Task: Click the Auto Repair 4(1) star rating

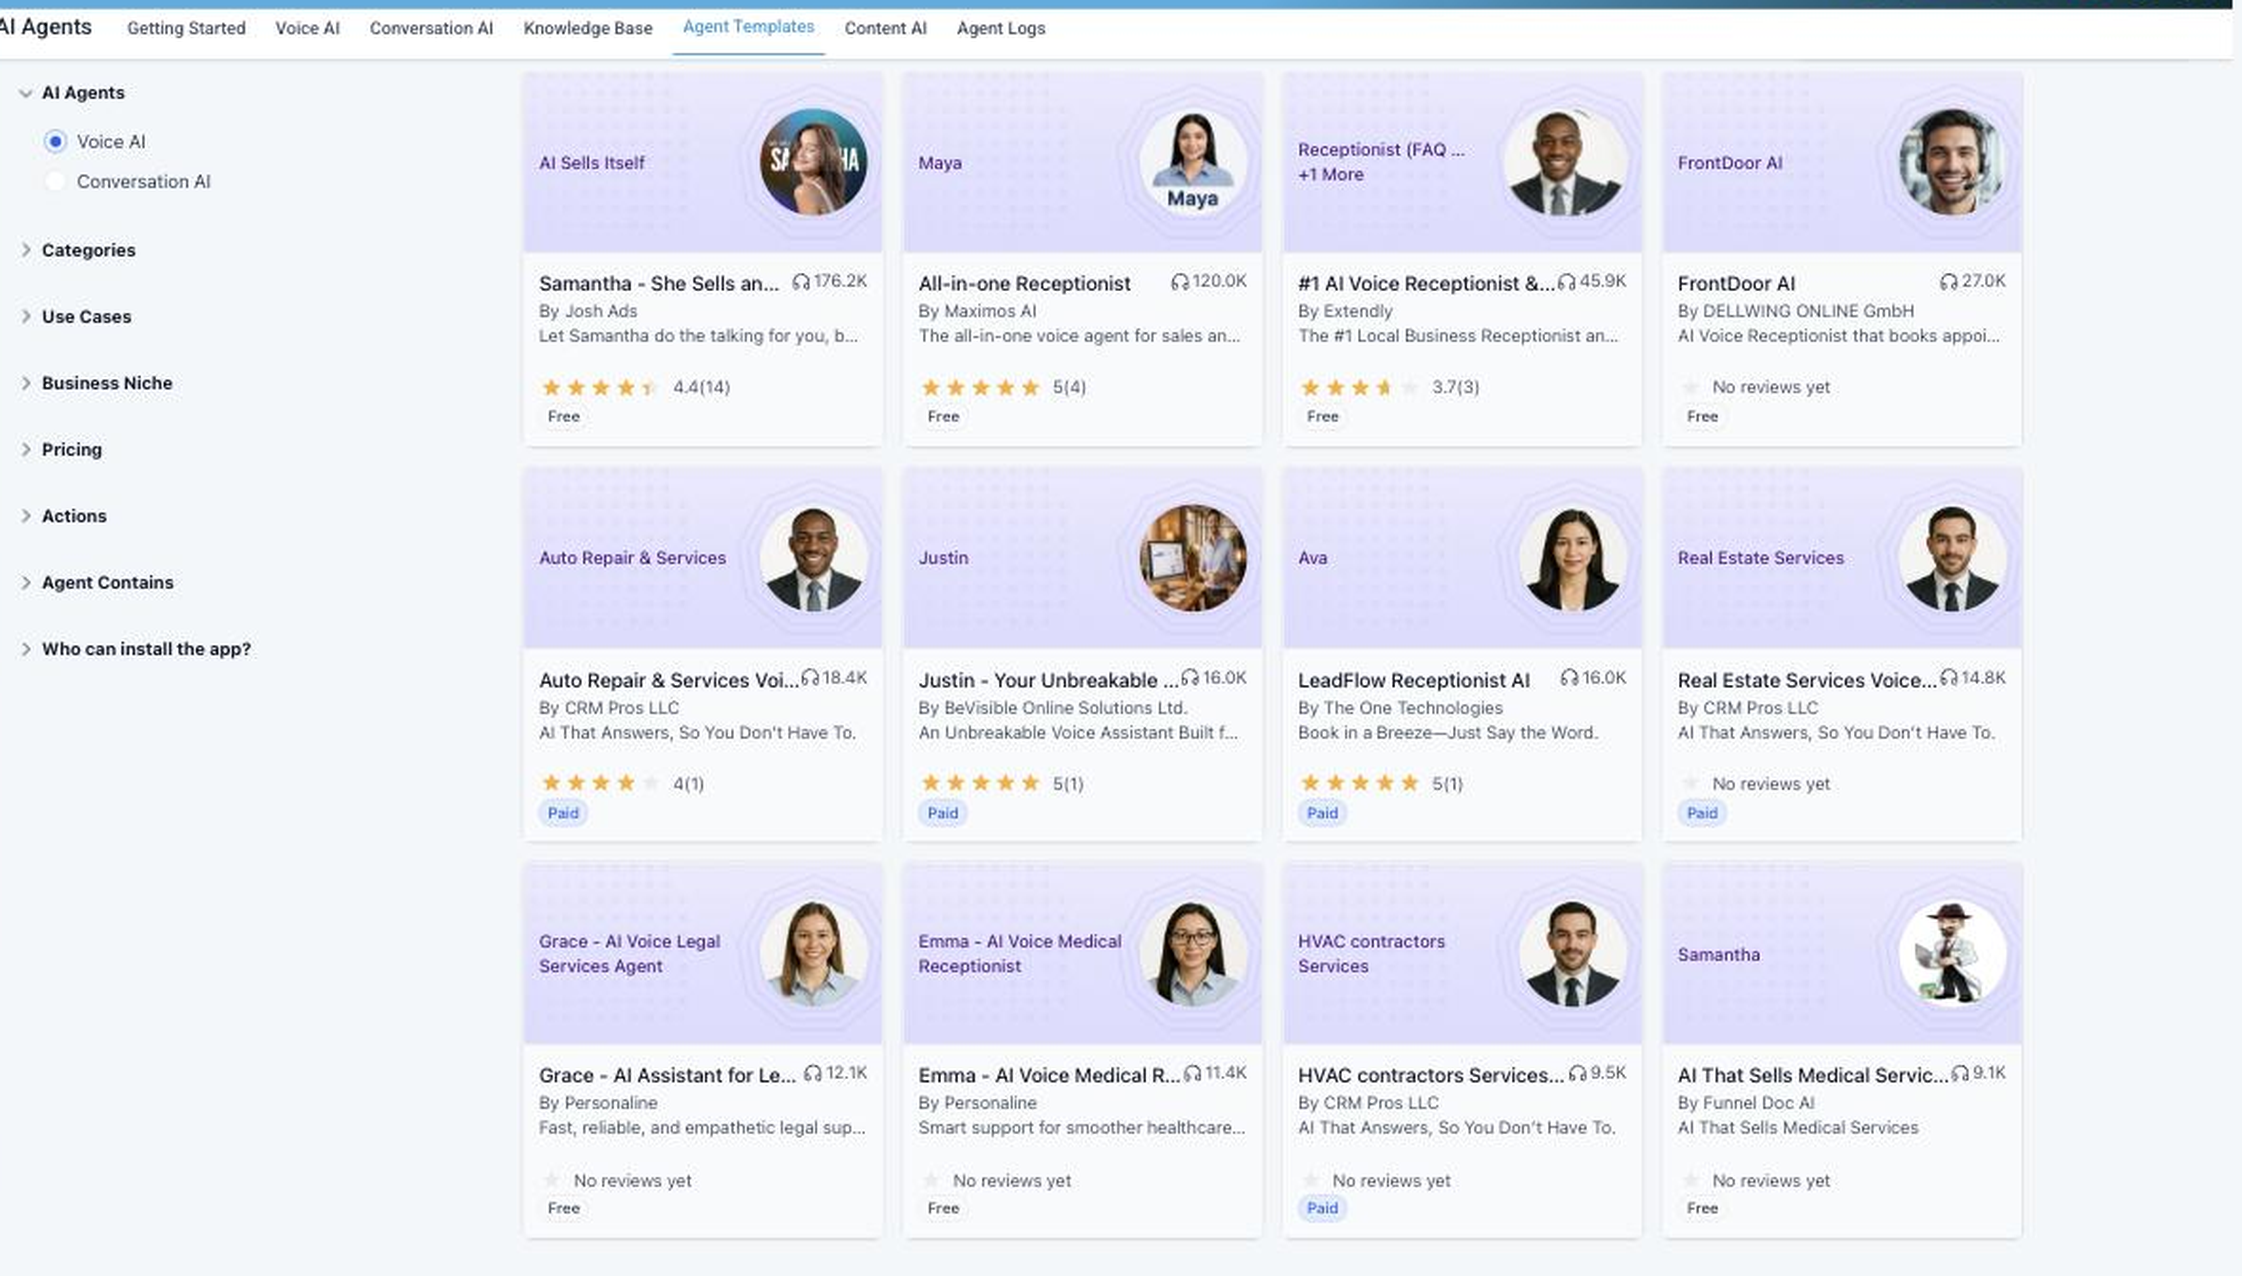Action: pos(621,783)
